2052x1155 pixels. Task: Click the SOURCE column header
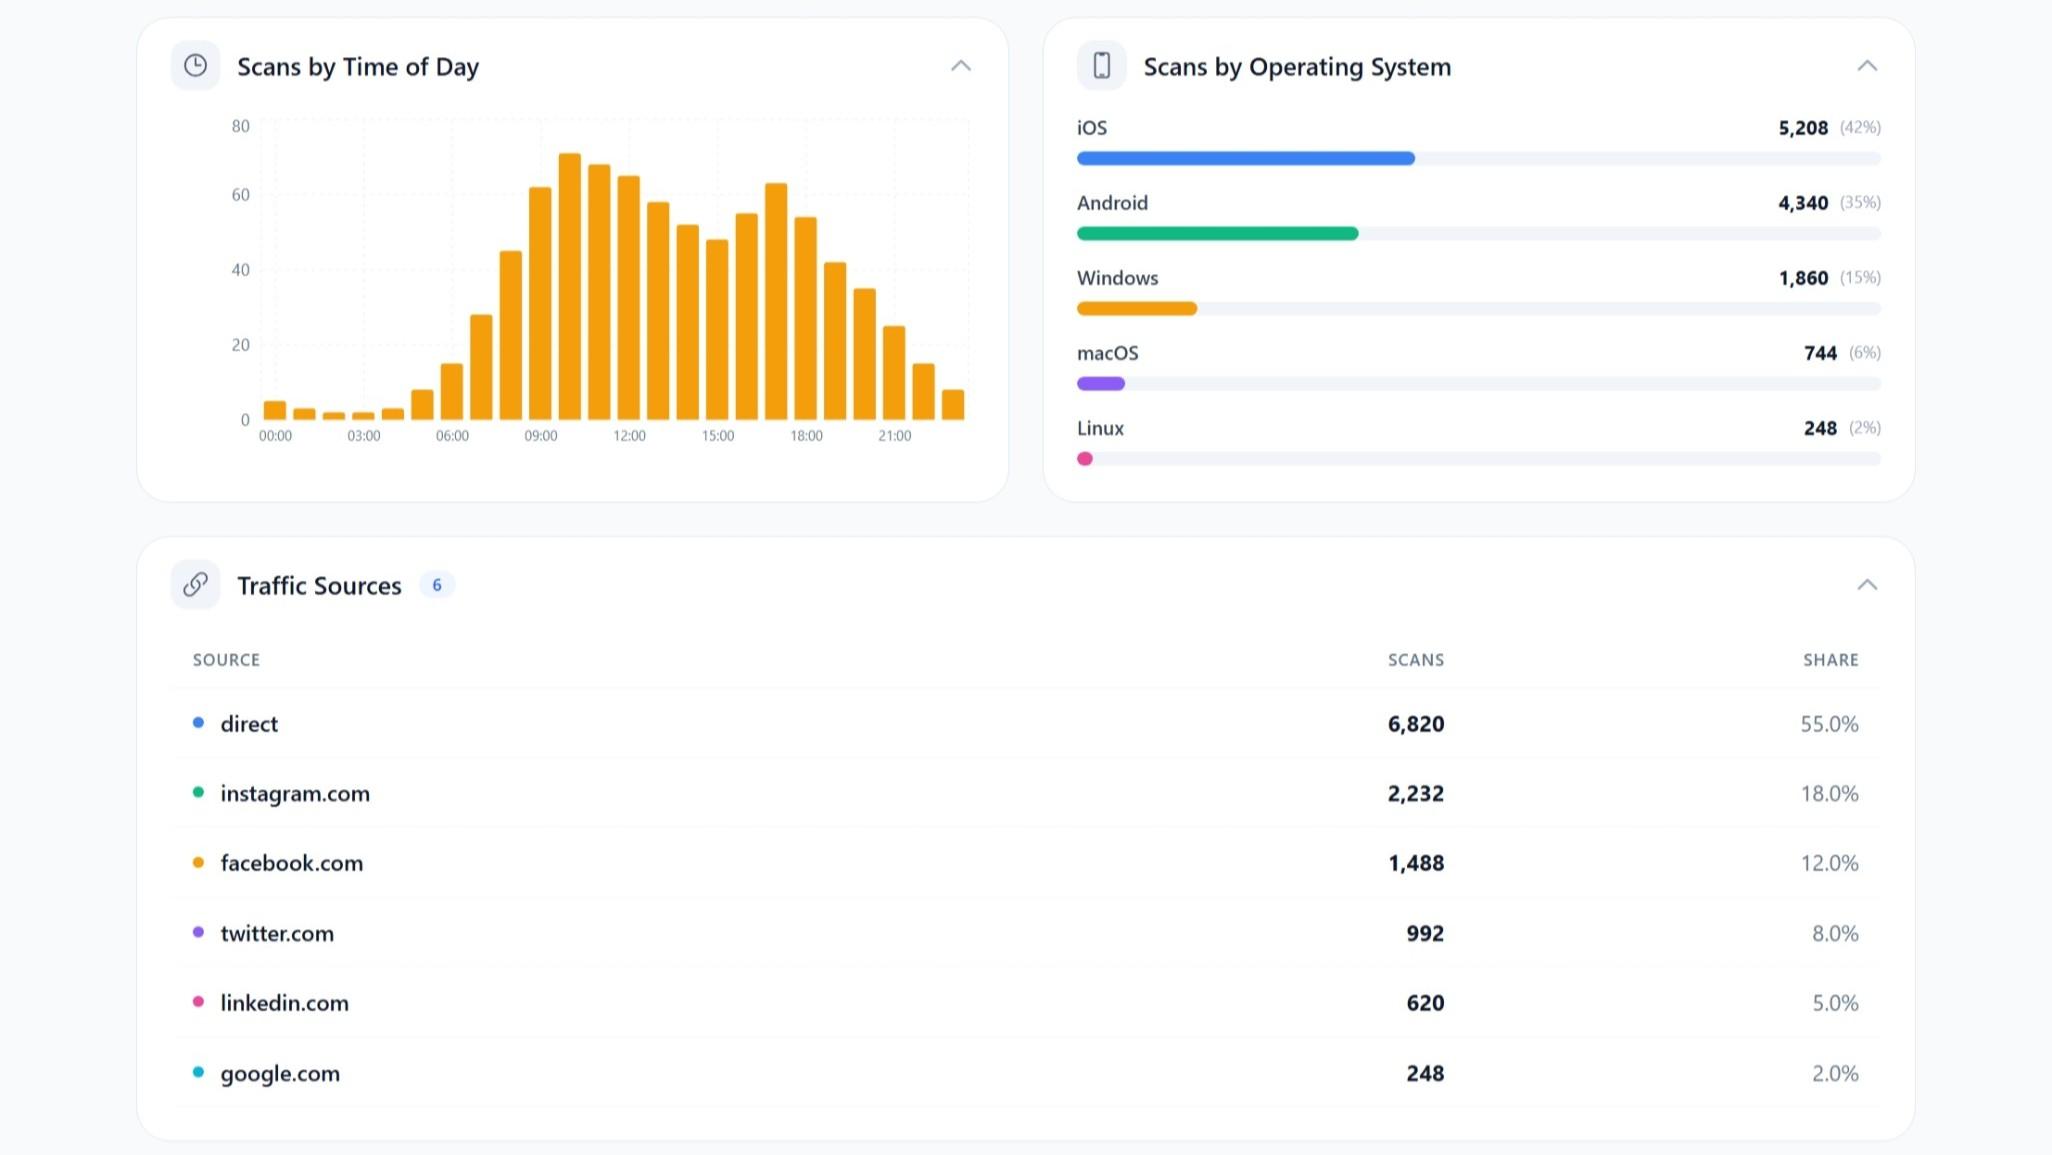pyautogui.click(x=226, y=659)
